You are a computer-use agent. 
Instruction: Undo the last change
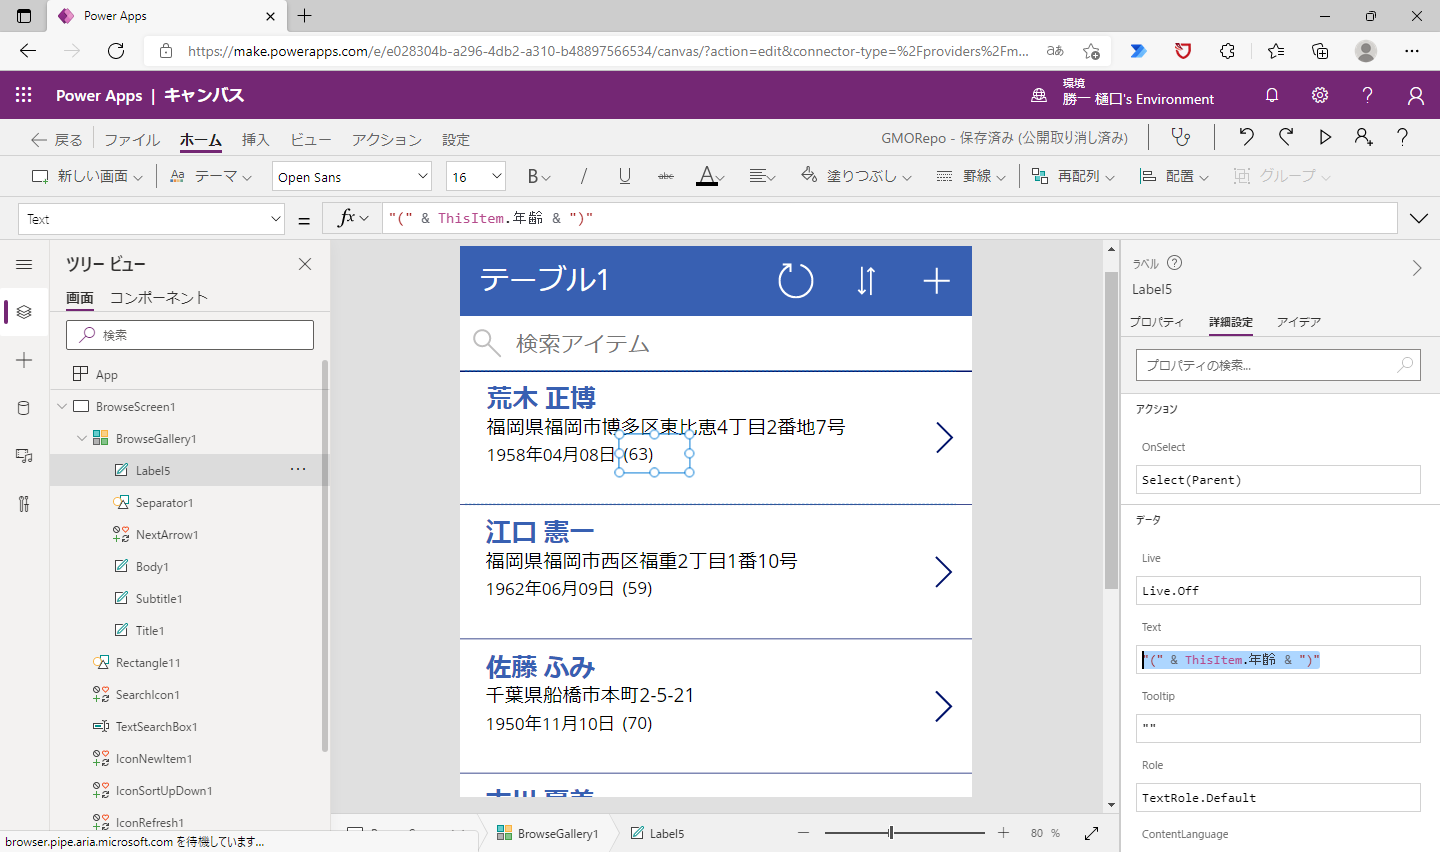click(x=1246, y=137)
